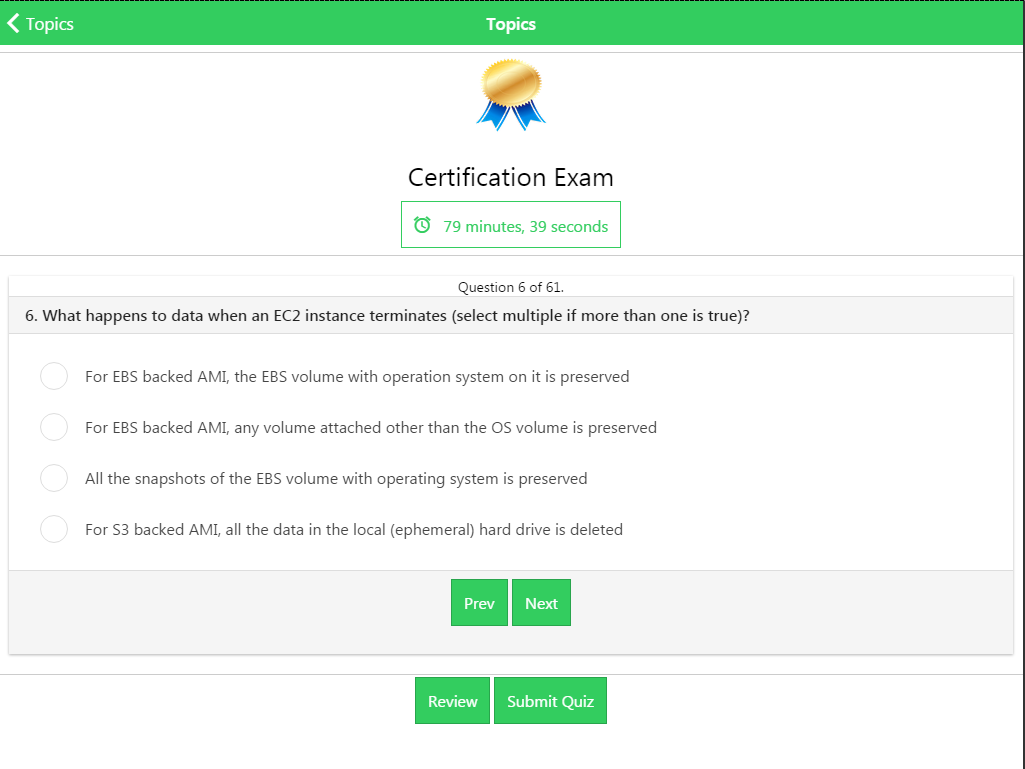The height and width of the screenshot is (769, 1025).
Task: Click the gold award ribbon badge
Action: coord(511,94)
